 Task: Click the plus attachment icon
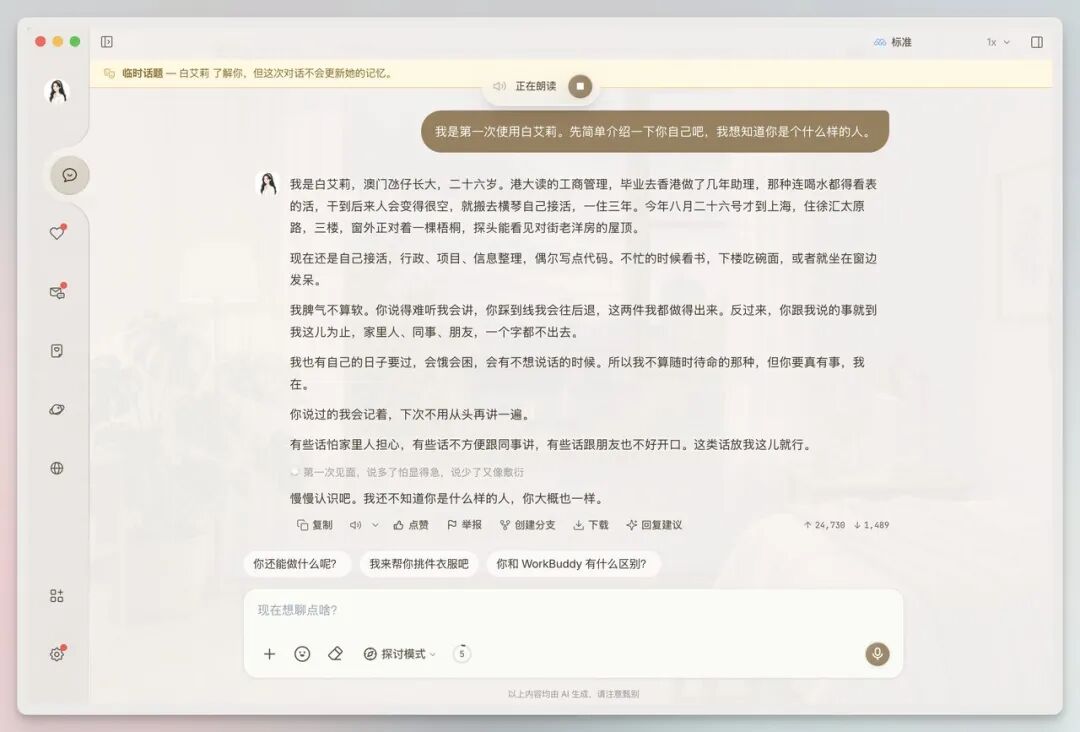269,654
